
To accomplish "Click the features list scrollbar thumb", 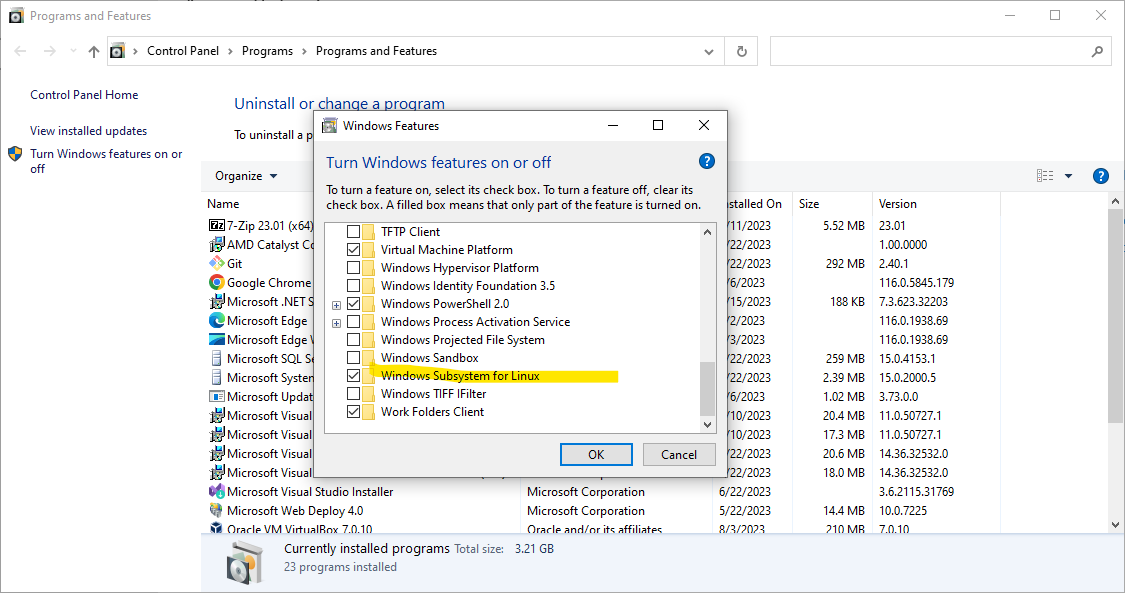I will tap(707, 388).
